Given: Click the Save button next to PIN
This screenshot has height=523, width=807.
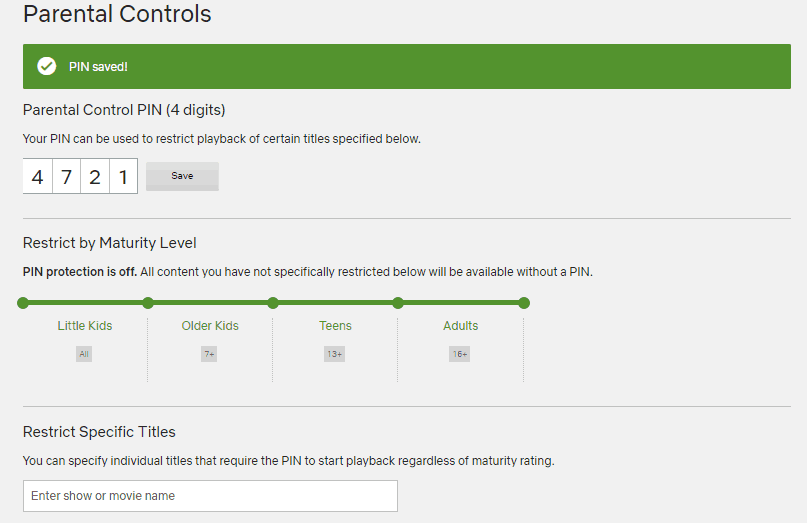Looking at the screenshot, I should tap(182, 176).
